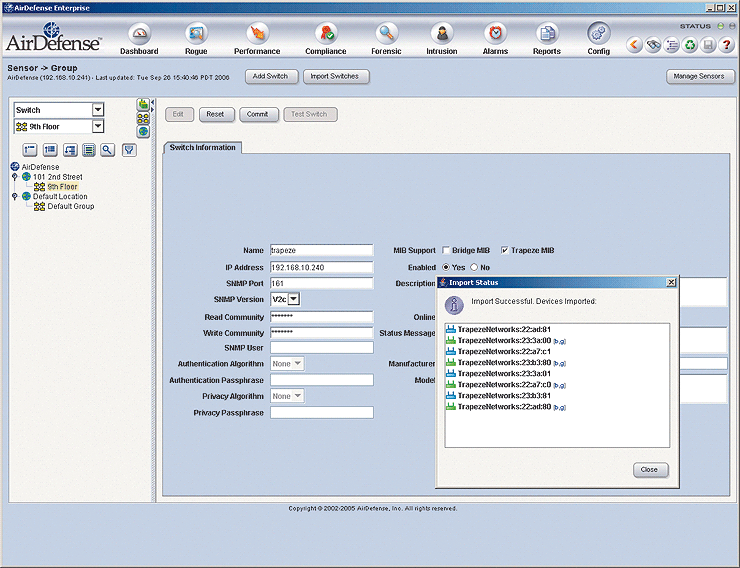The width and height of the screenshot is (740, 568).
Task: Click the floppy disk save icon
Action: (x=708, y=45)
